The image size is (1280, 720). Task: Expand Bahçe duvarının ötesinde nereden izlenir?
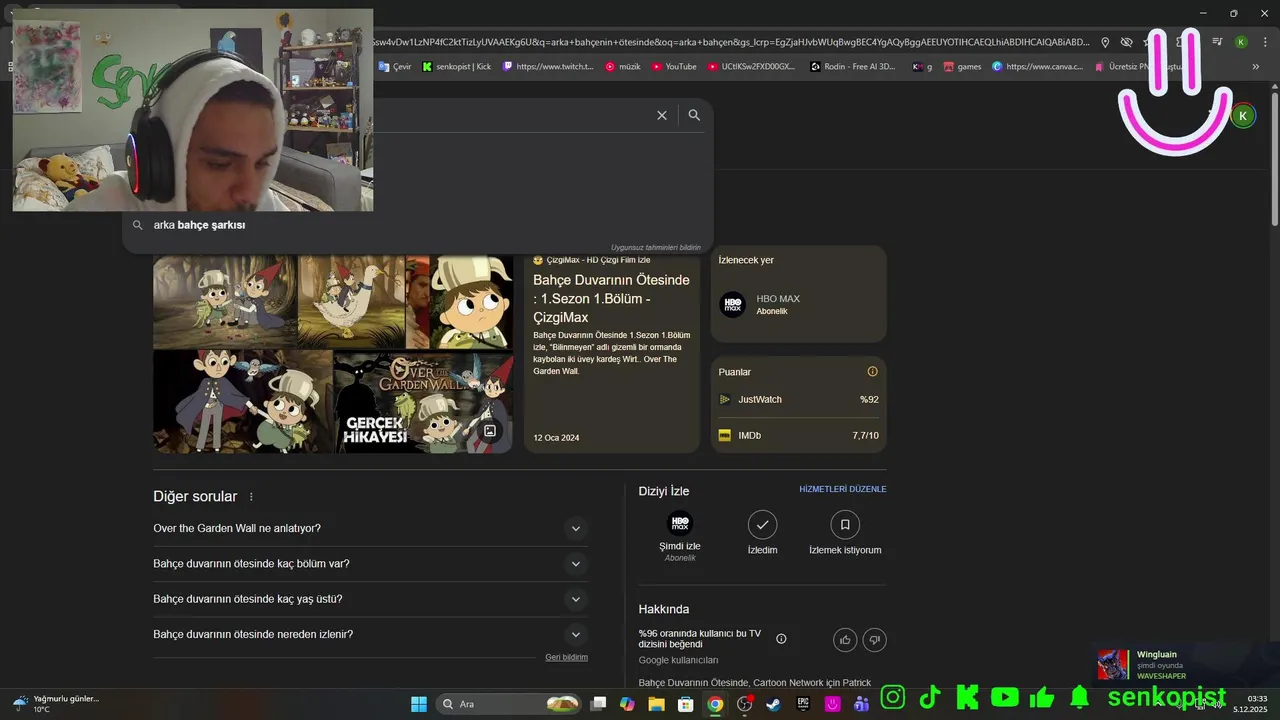click(x=371, y=635)
